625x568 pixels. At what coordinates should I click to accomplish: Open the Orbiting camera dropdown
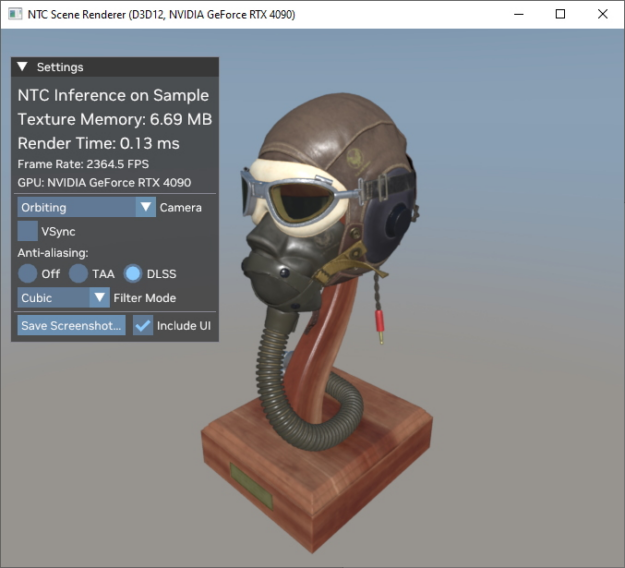coord(86,207)
